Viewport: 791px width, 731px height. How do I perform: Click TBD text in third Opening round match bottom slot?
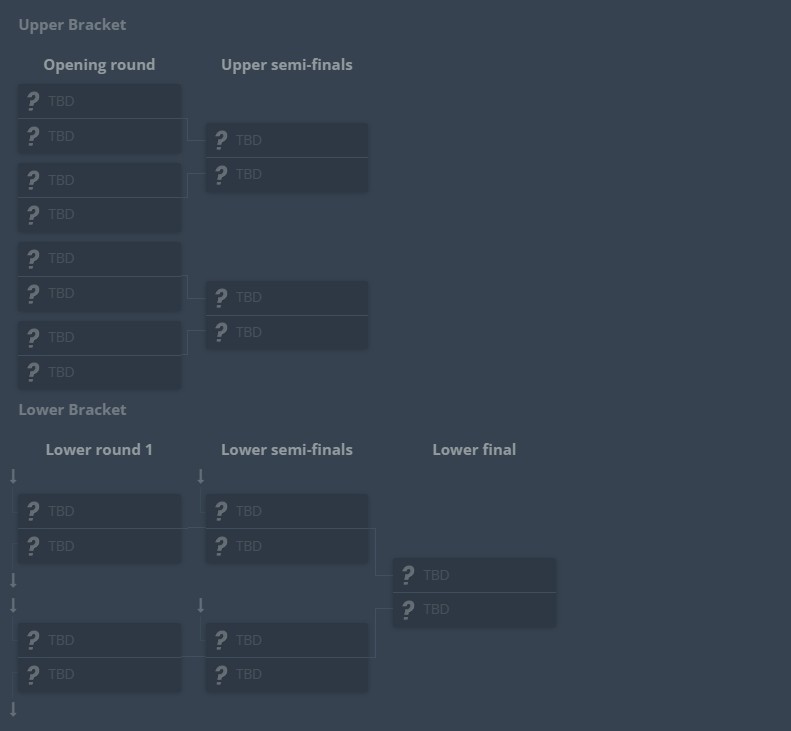coord(61,293)
